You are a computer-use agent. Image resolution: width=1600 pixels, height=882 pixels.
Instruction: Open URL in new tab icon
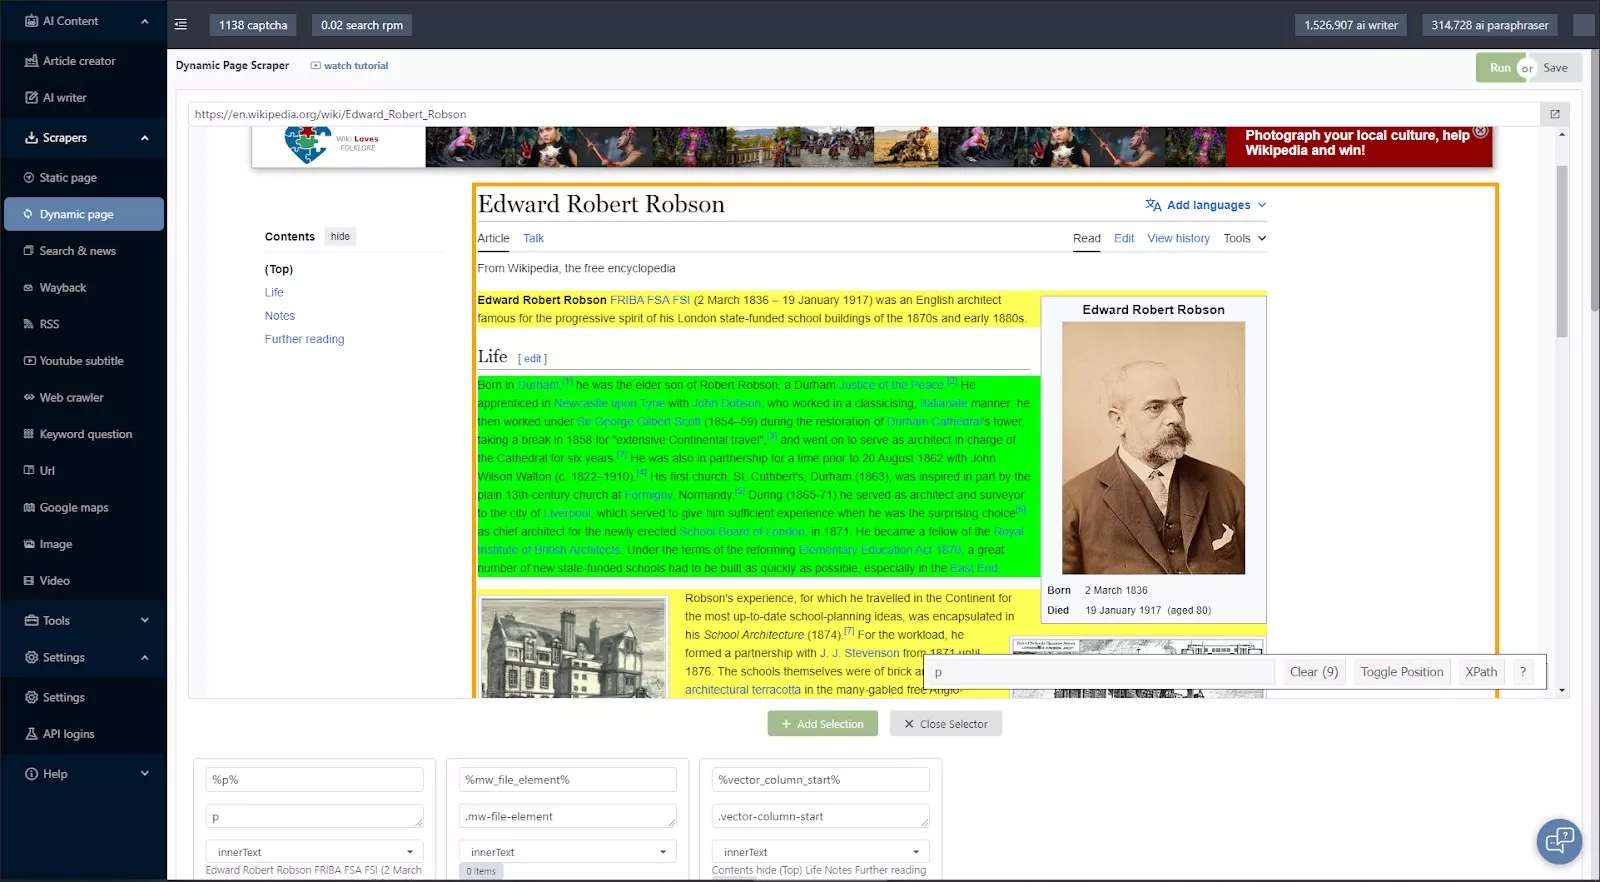pyautogui.click(x=1554, y=114)
